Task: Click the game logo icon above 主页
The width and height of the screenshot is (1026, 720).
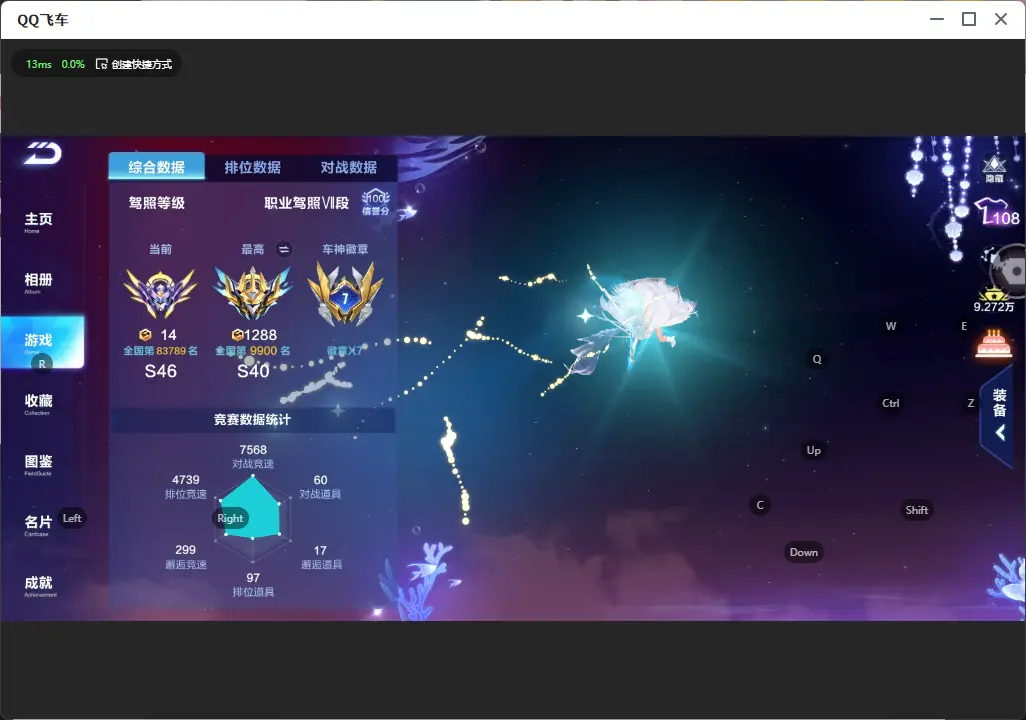Action: pos(43,153)
